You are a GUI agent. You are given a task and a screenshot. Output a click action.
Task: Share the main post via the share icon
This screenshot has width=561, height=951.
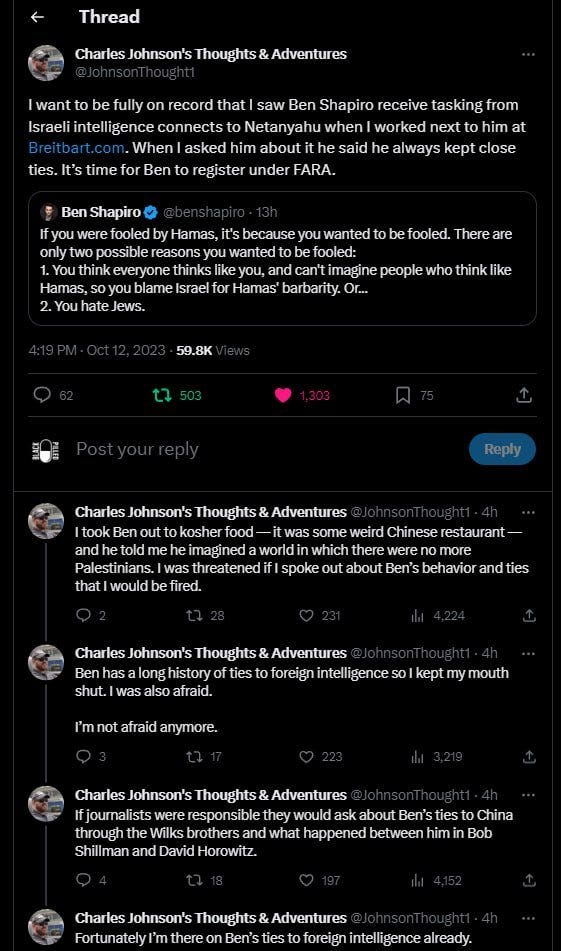tap(524, 395)
